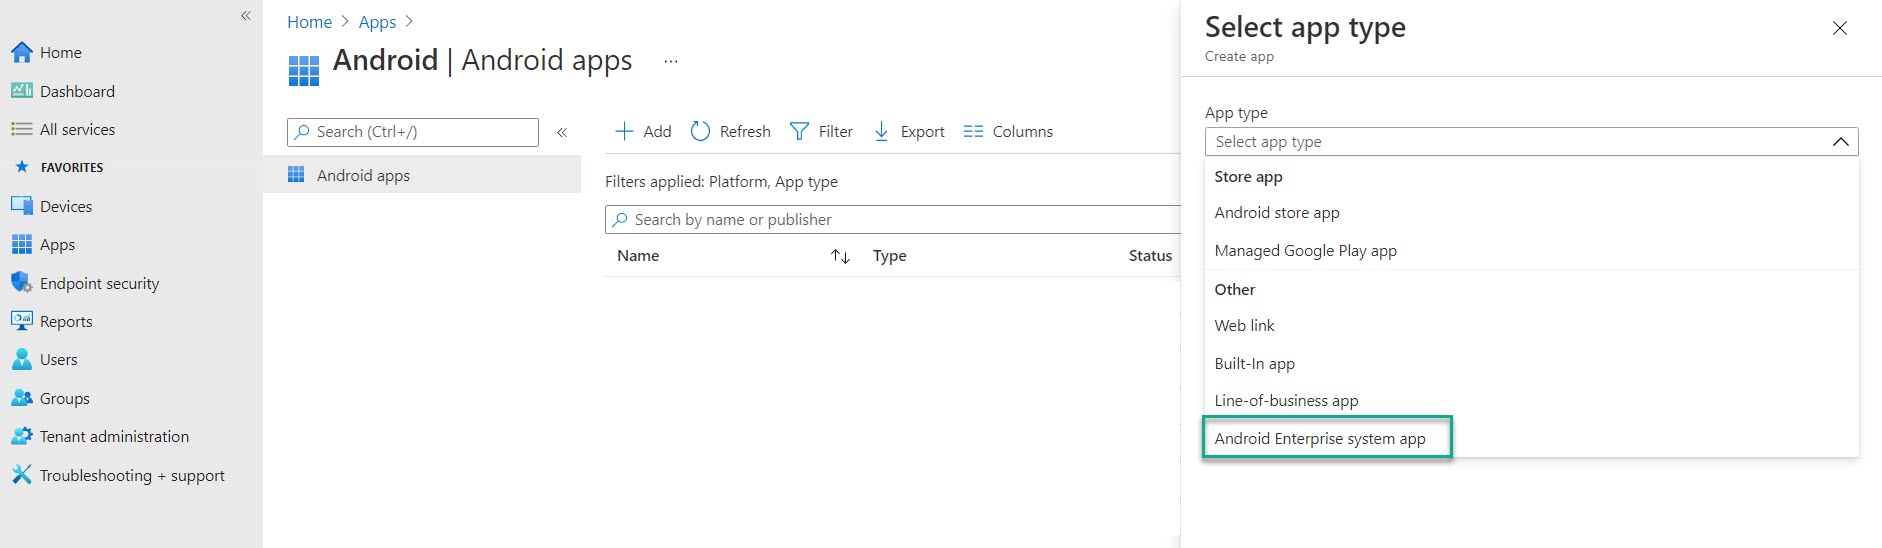Click the Android apps blade grid icon
1882x548 pixels.
click(x=296, y=175)
